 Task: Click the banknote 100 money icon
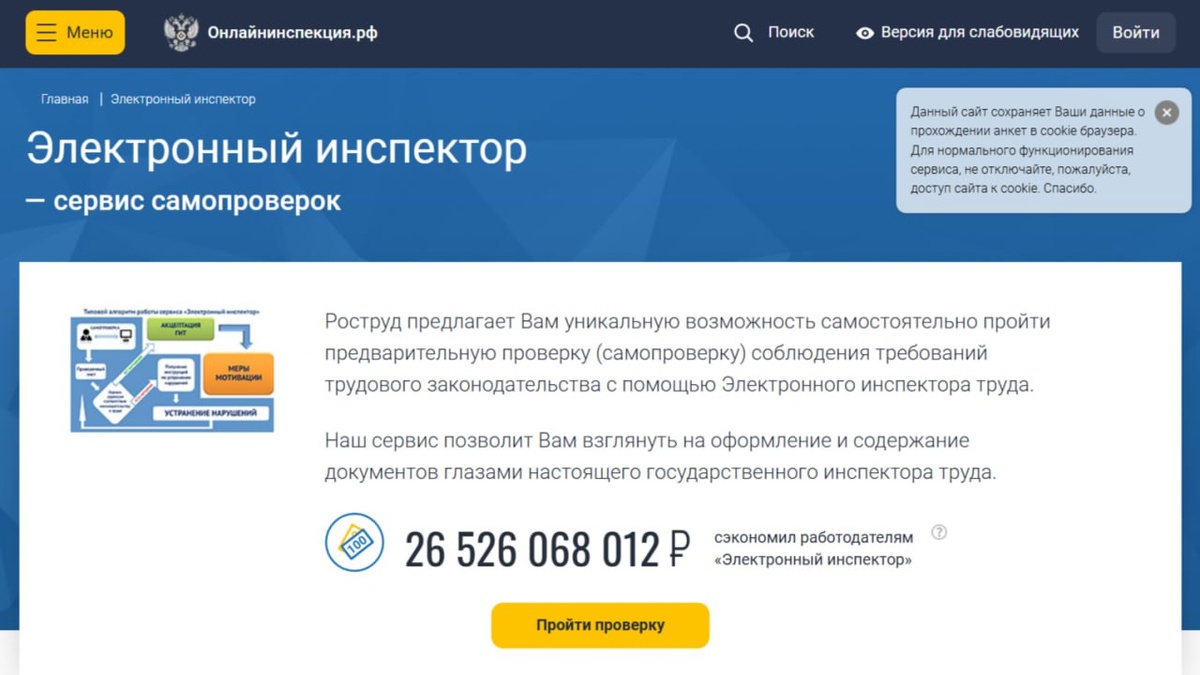355,542
